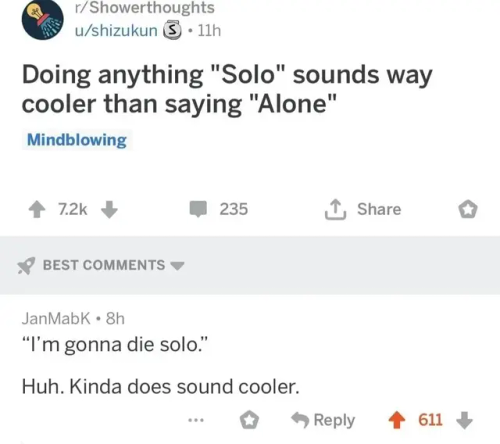This screenshot has height=444, width=500.
Task: Upvote the post with 7.2k points
Action: 37,210
